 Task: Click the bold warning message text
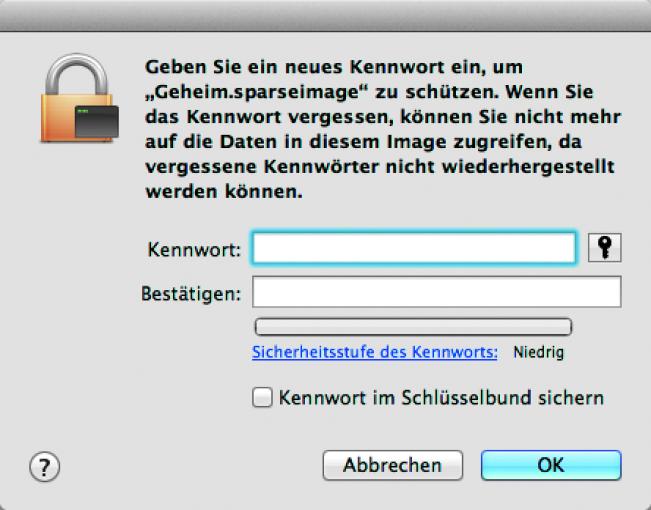pyautogui.click(x=383, y=129)
